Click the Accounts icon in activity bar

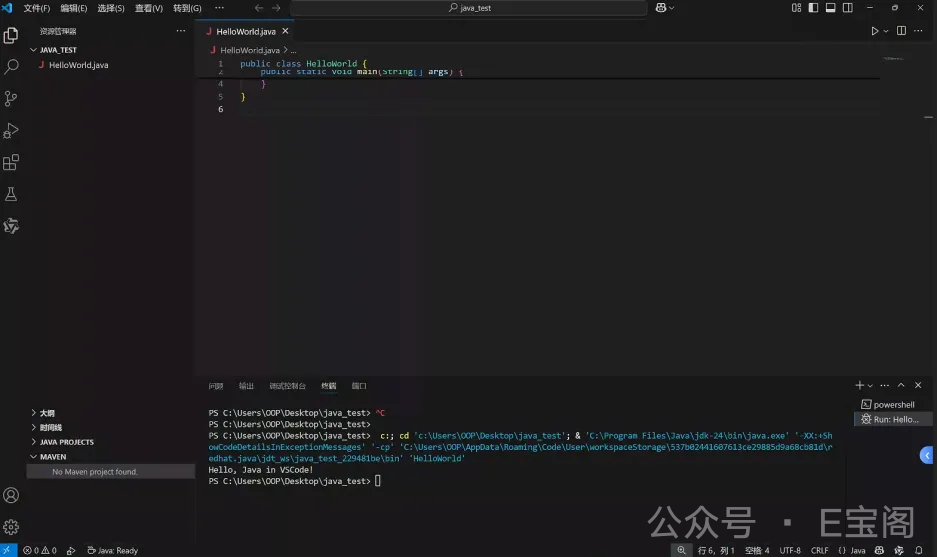pos(12,495)
